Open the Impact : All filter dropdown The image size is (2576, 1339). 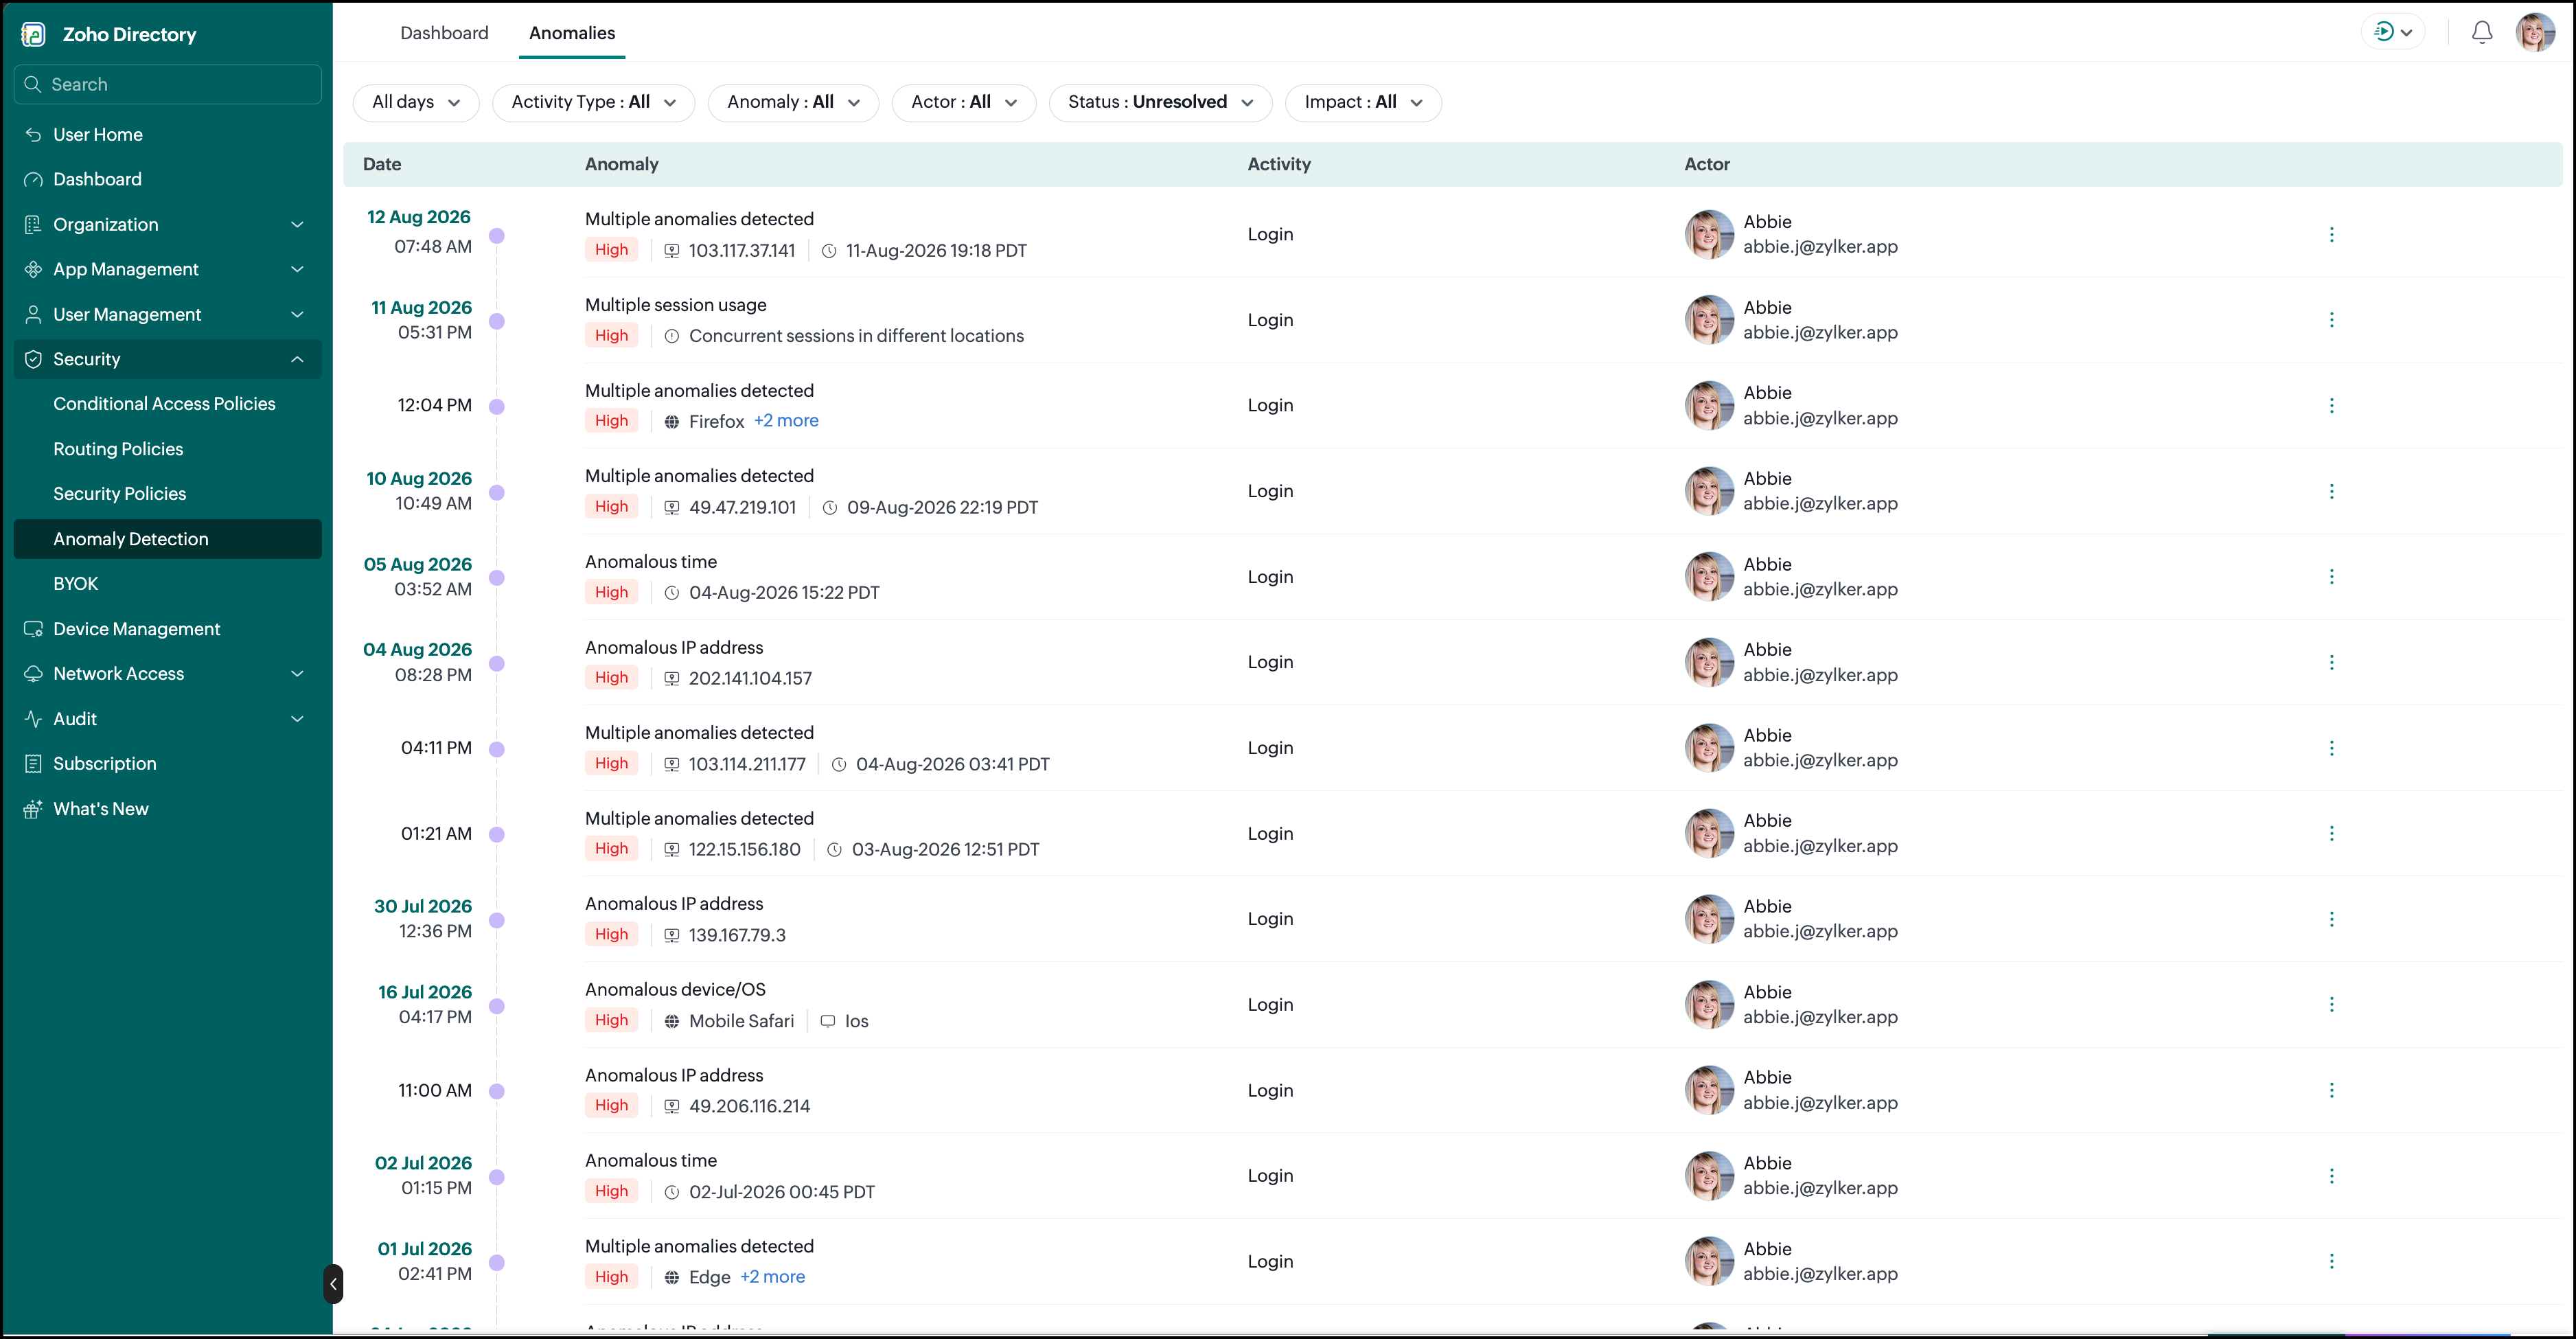click(x=1363, y=102)
